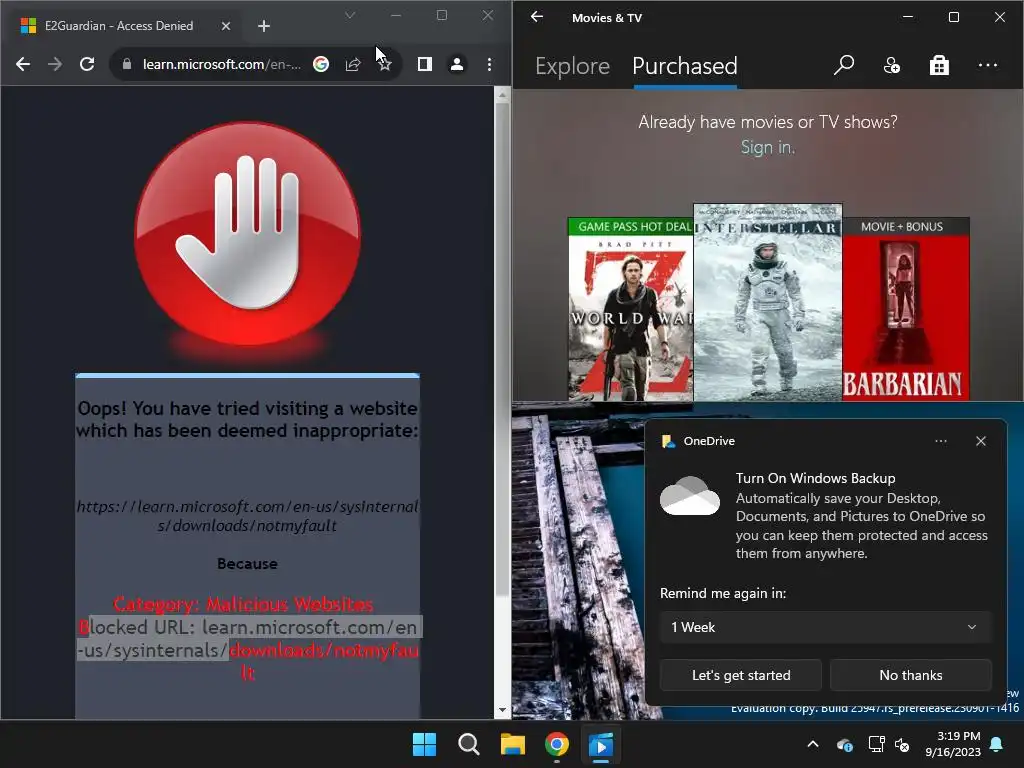Open taskbar Search
This screenshot has height=768, width=1024.
coord(468,744)
